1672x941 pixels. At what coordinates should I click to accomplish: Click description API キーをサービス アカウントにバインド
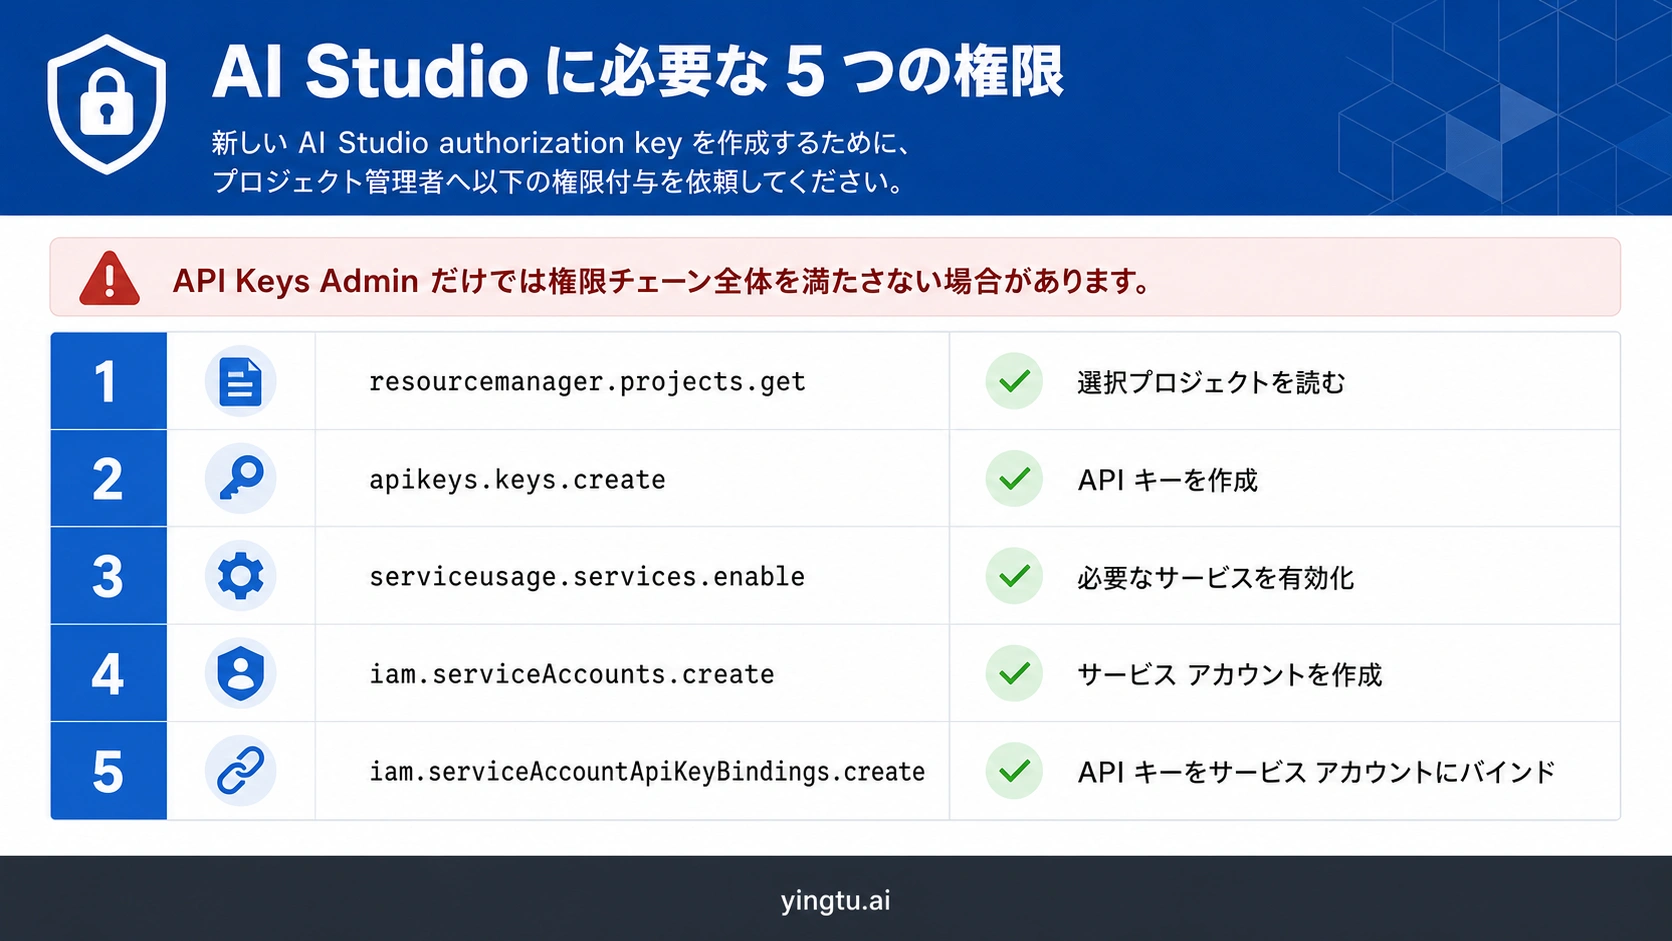click(x=1316, y=772)
